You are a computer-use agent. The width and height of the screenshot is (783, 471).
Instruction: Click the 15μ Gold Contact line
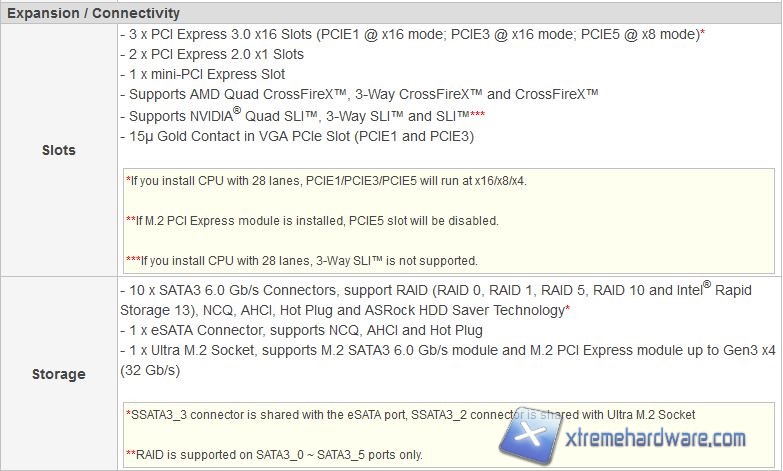296,136
